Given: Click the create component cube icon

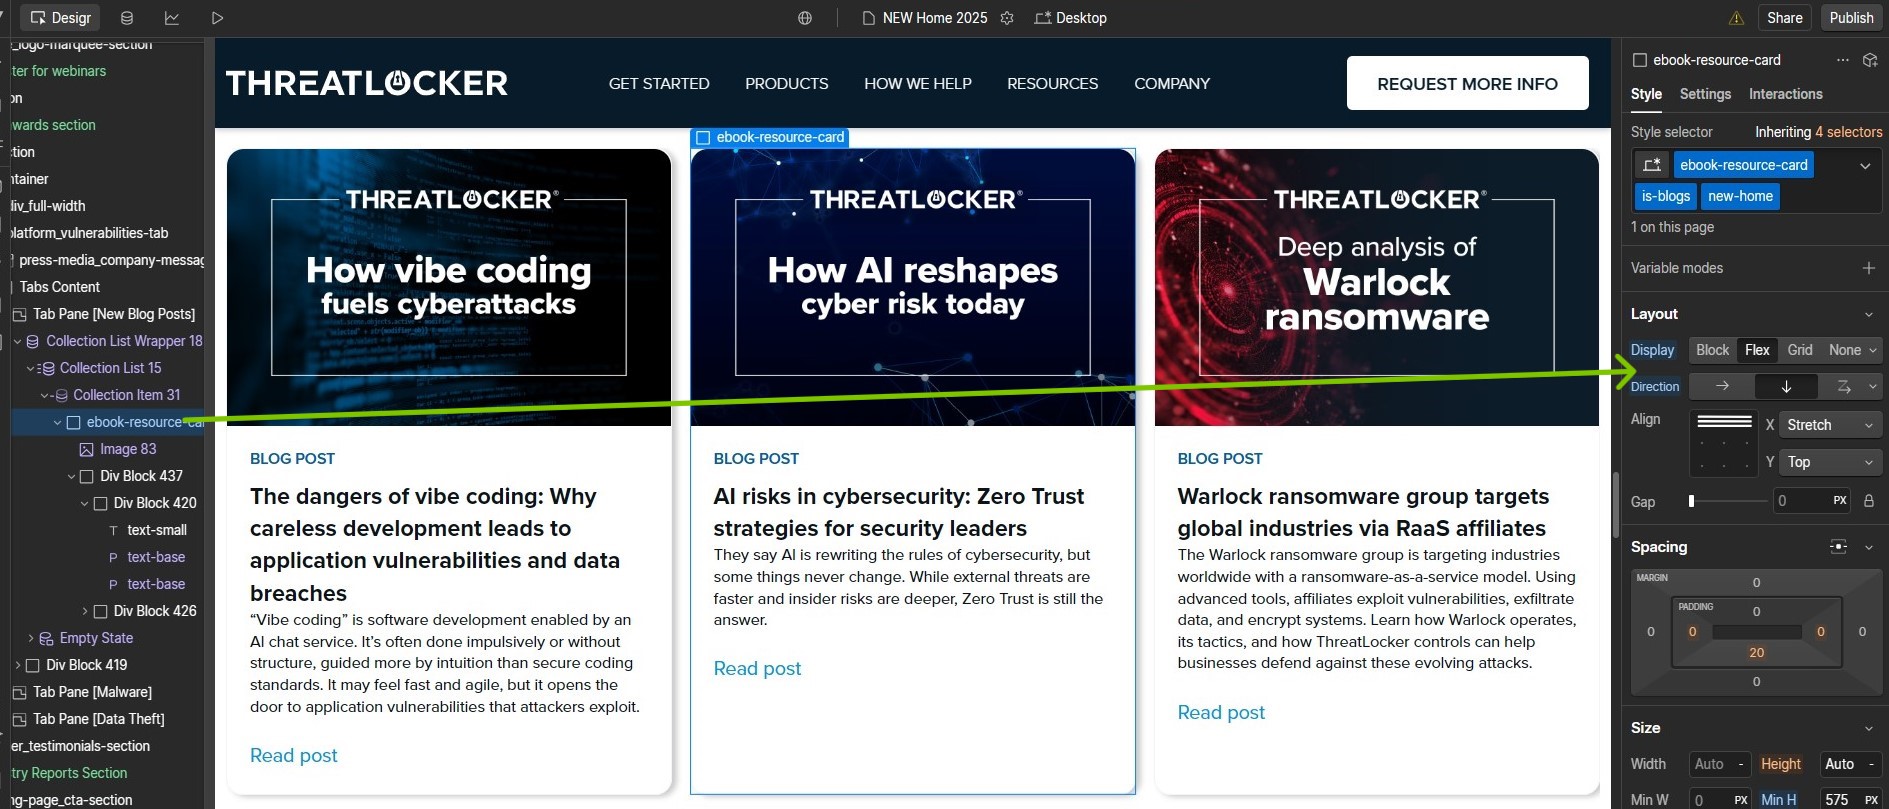Looking at the screenshot, I should tap(1870, 60).
